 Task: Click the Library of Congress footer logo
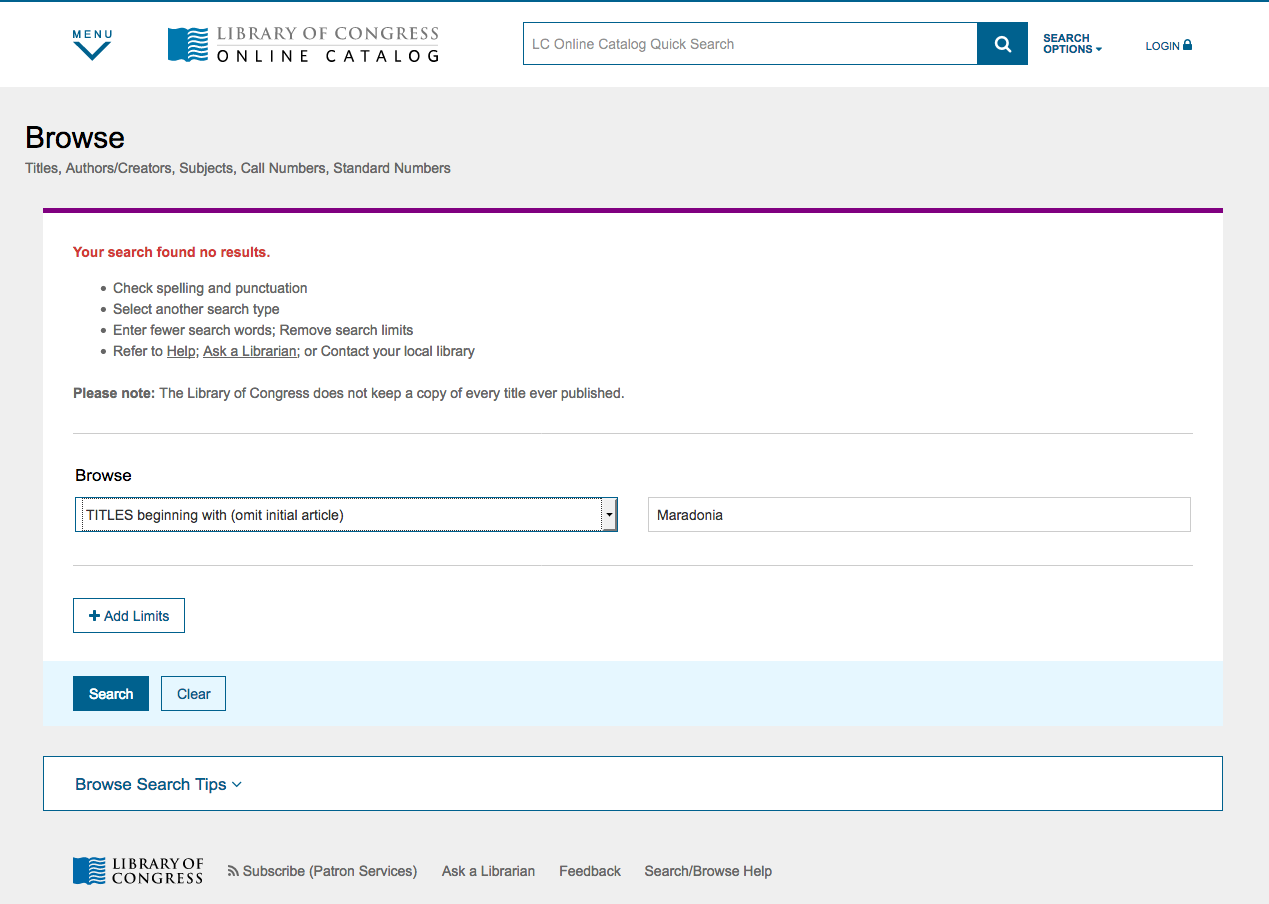coord(138,871)
